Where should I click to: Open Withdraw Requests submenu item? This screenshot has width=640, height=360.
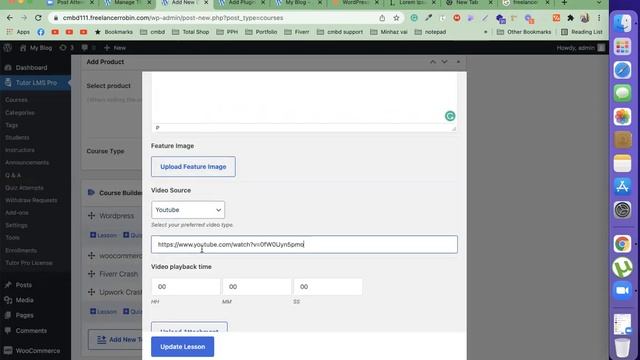click(x=31, y=200)
